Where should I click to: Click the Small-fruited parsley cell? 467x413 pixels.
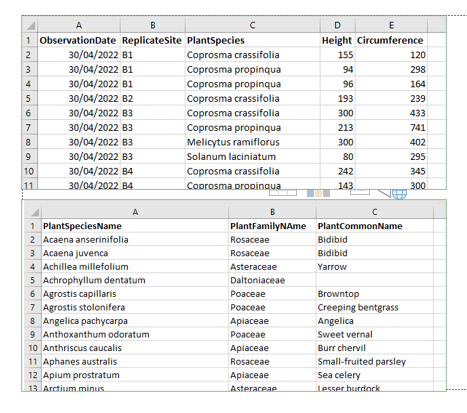tap(375, 362)
